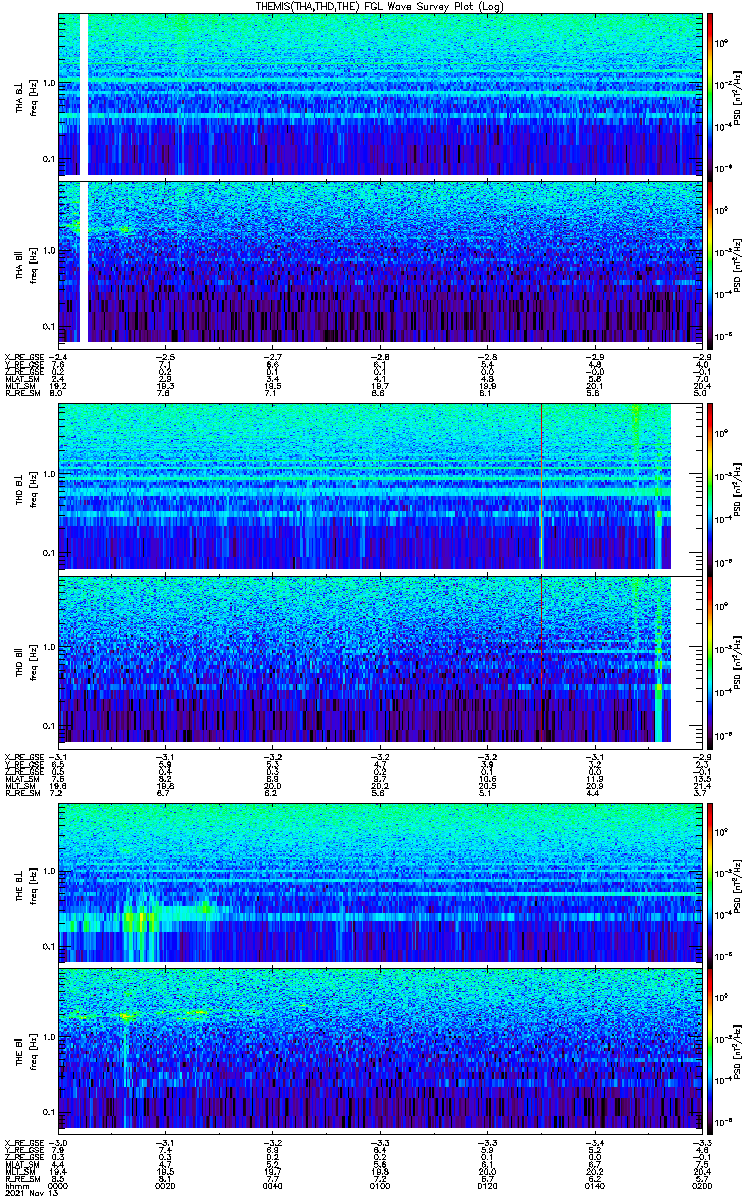Click the PSD color bar beside THE B-parallel panel
750x1200 pixels.
pos(710,1050)
